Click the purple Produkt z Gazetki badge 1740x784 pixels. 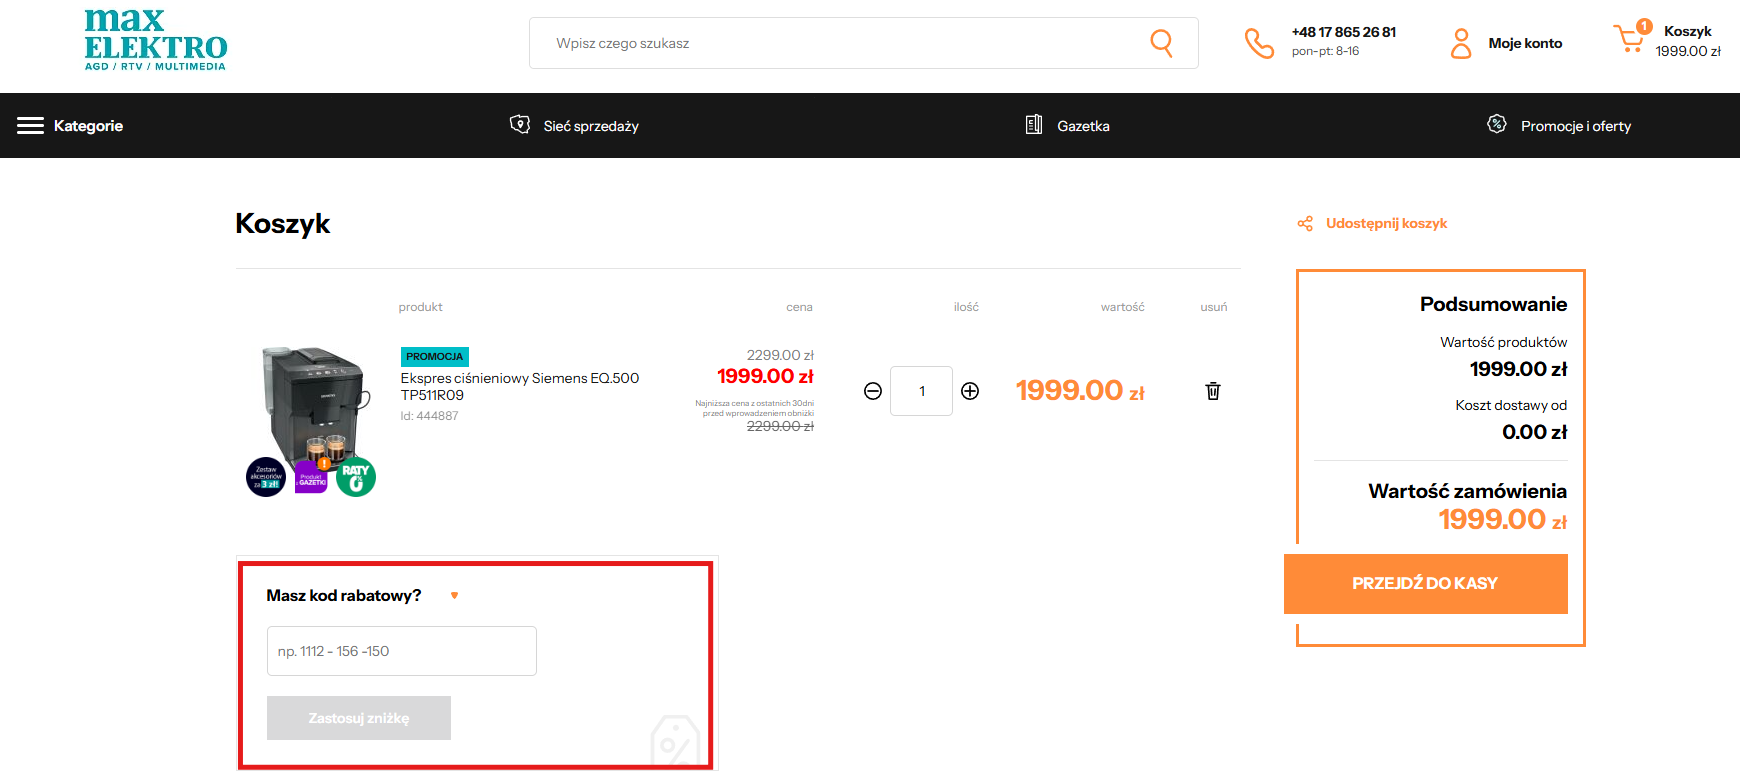click(311, 477)
